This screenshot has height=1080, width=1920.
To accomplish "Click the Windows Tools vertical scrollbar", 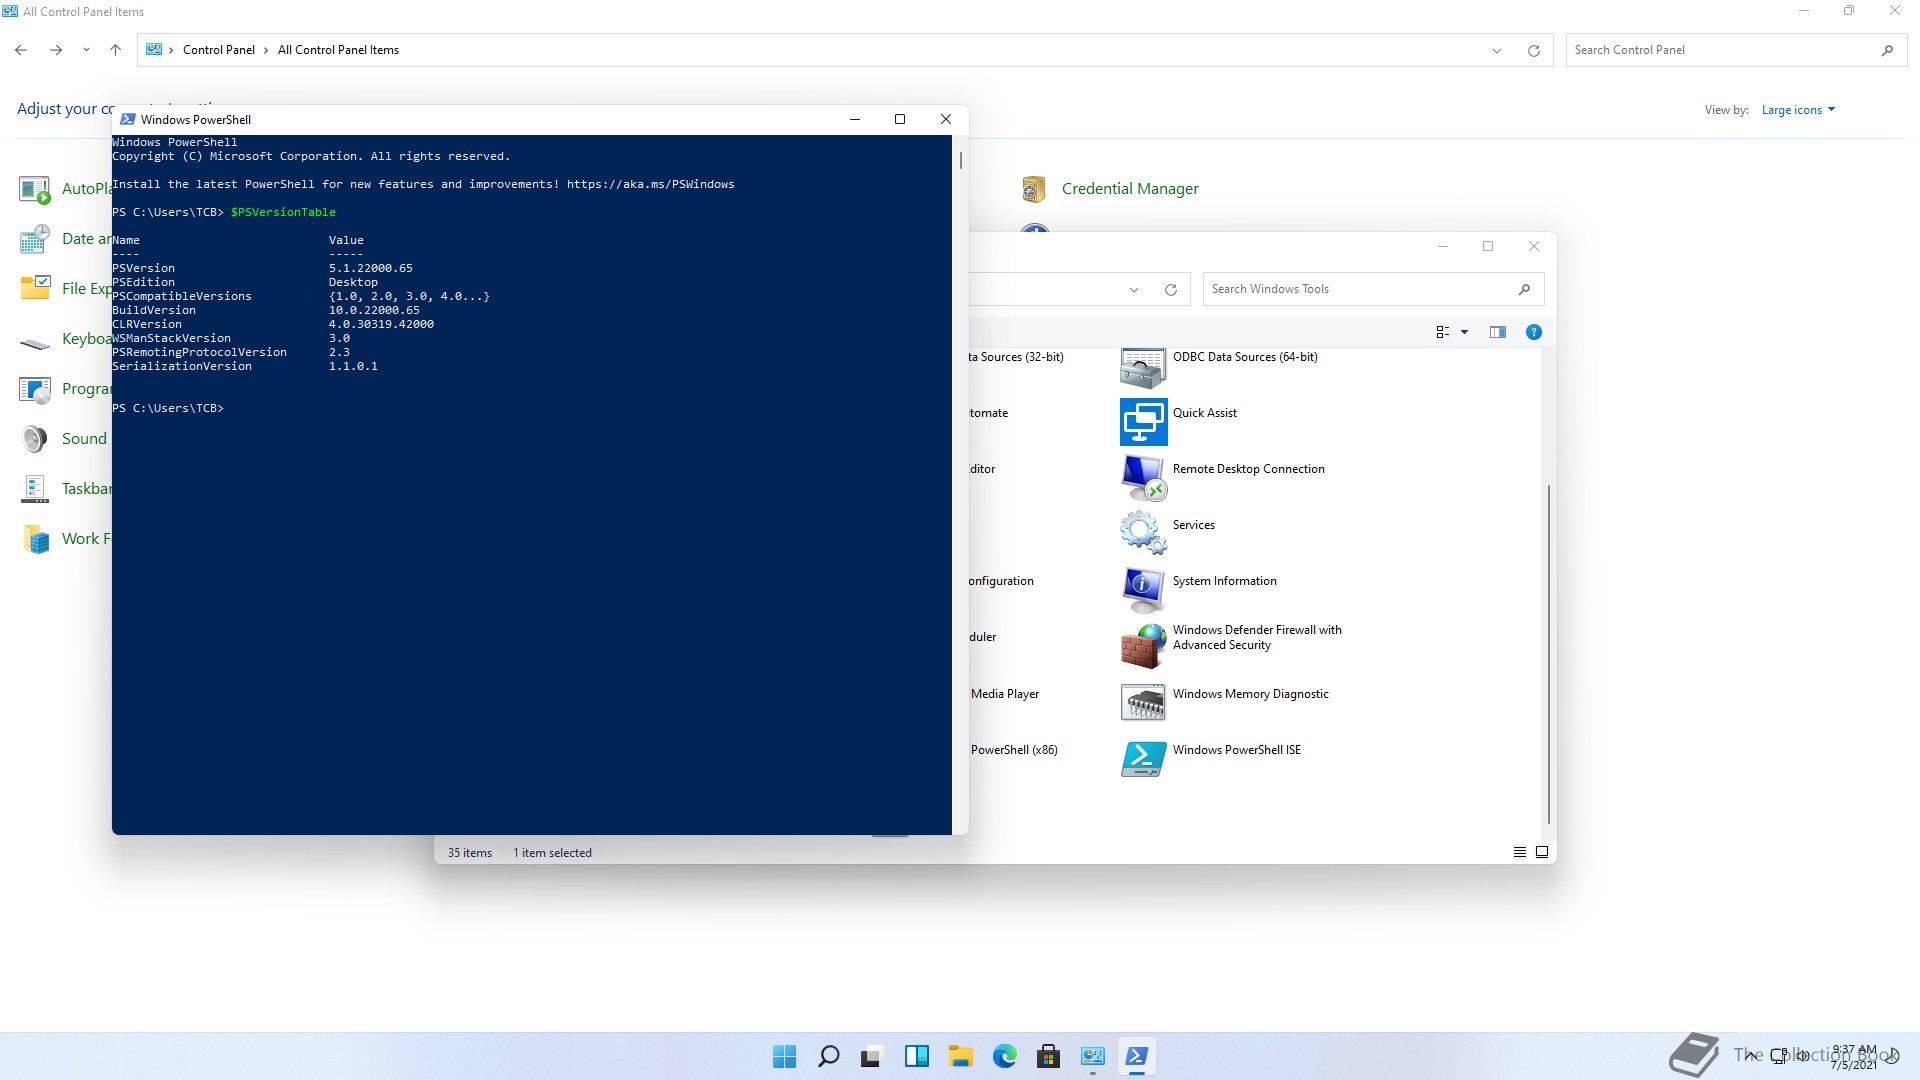I will (1549, 655).
